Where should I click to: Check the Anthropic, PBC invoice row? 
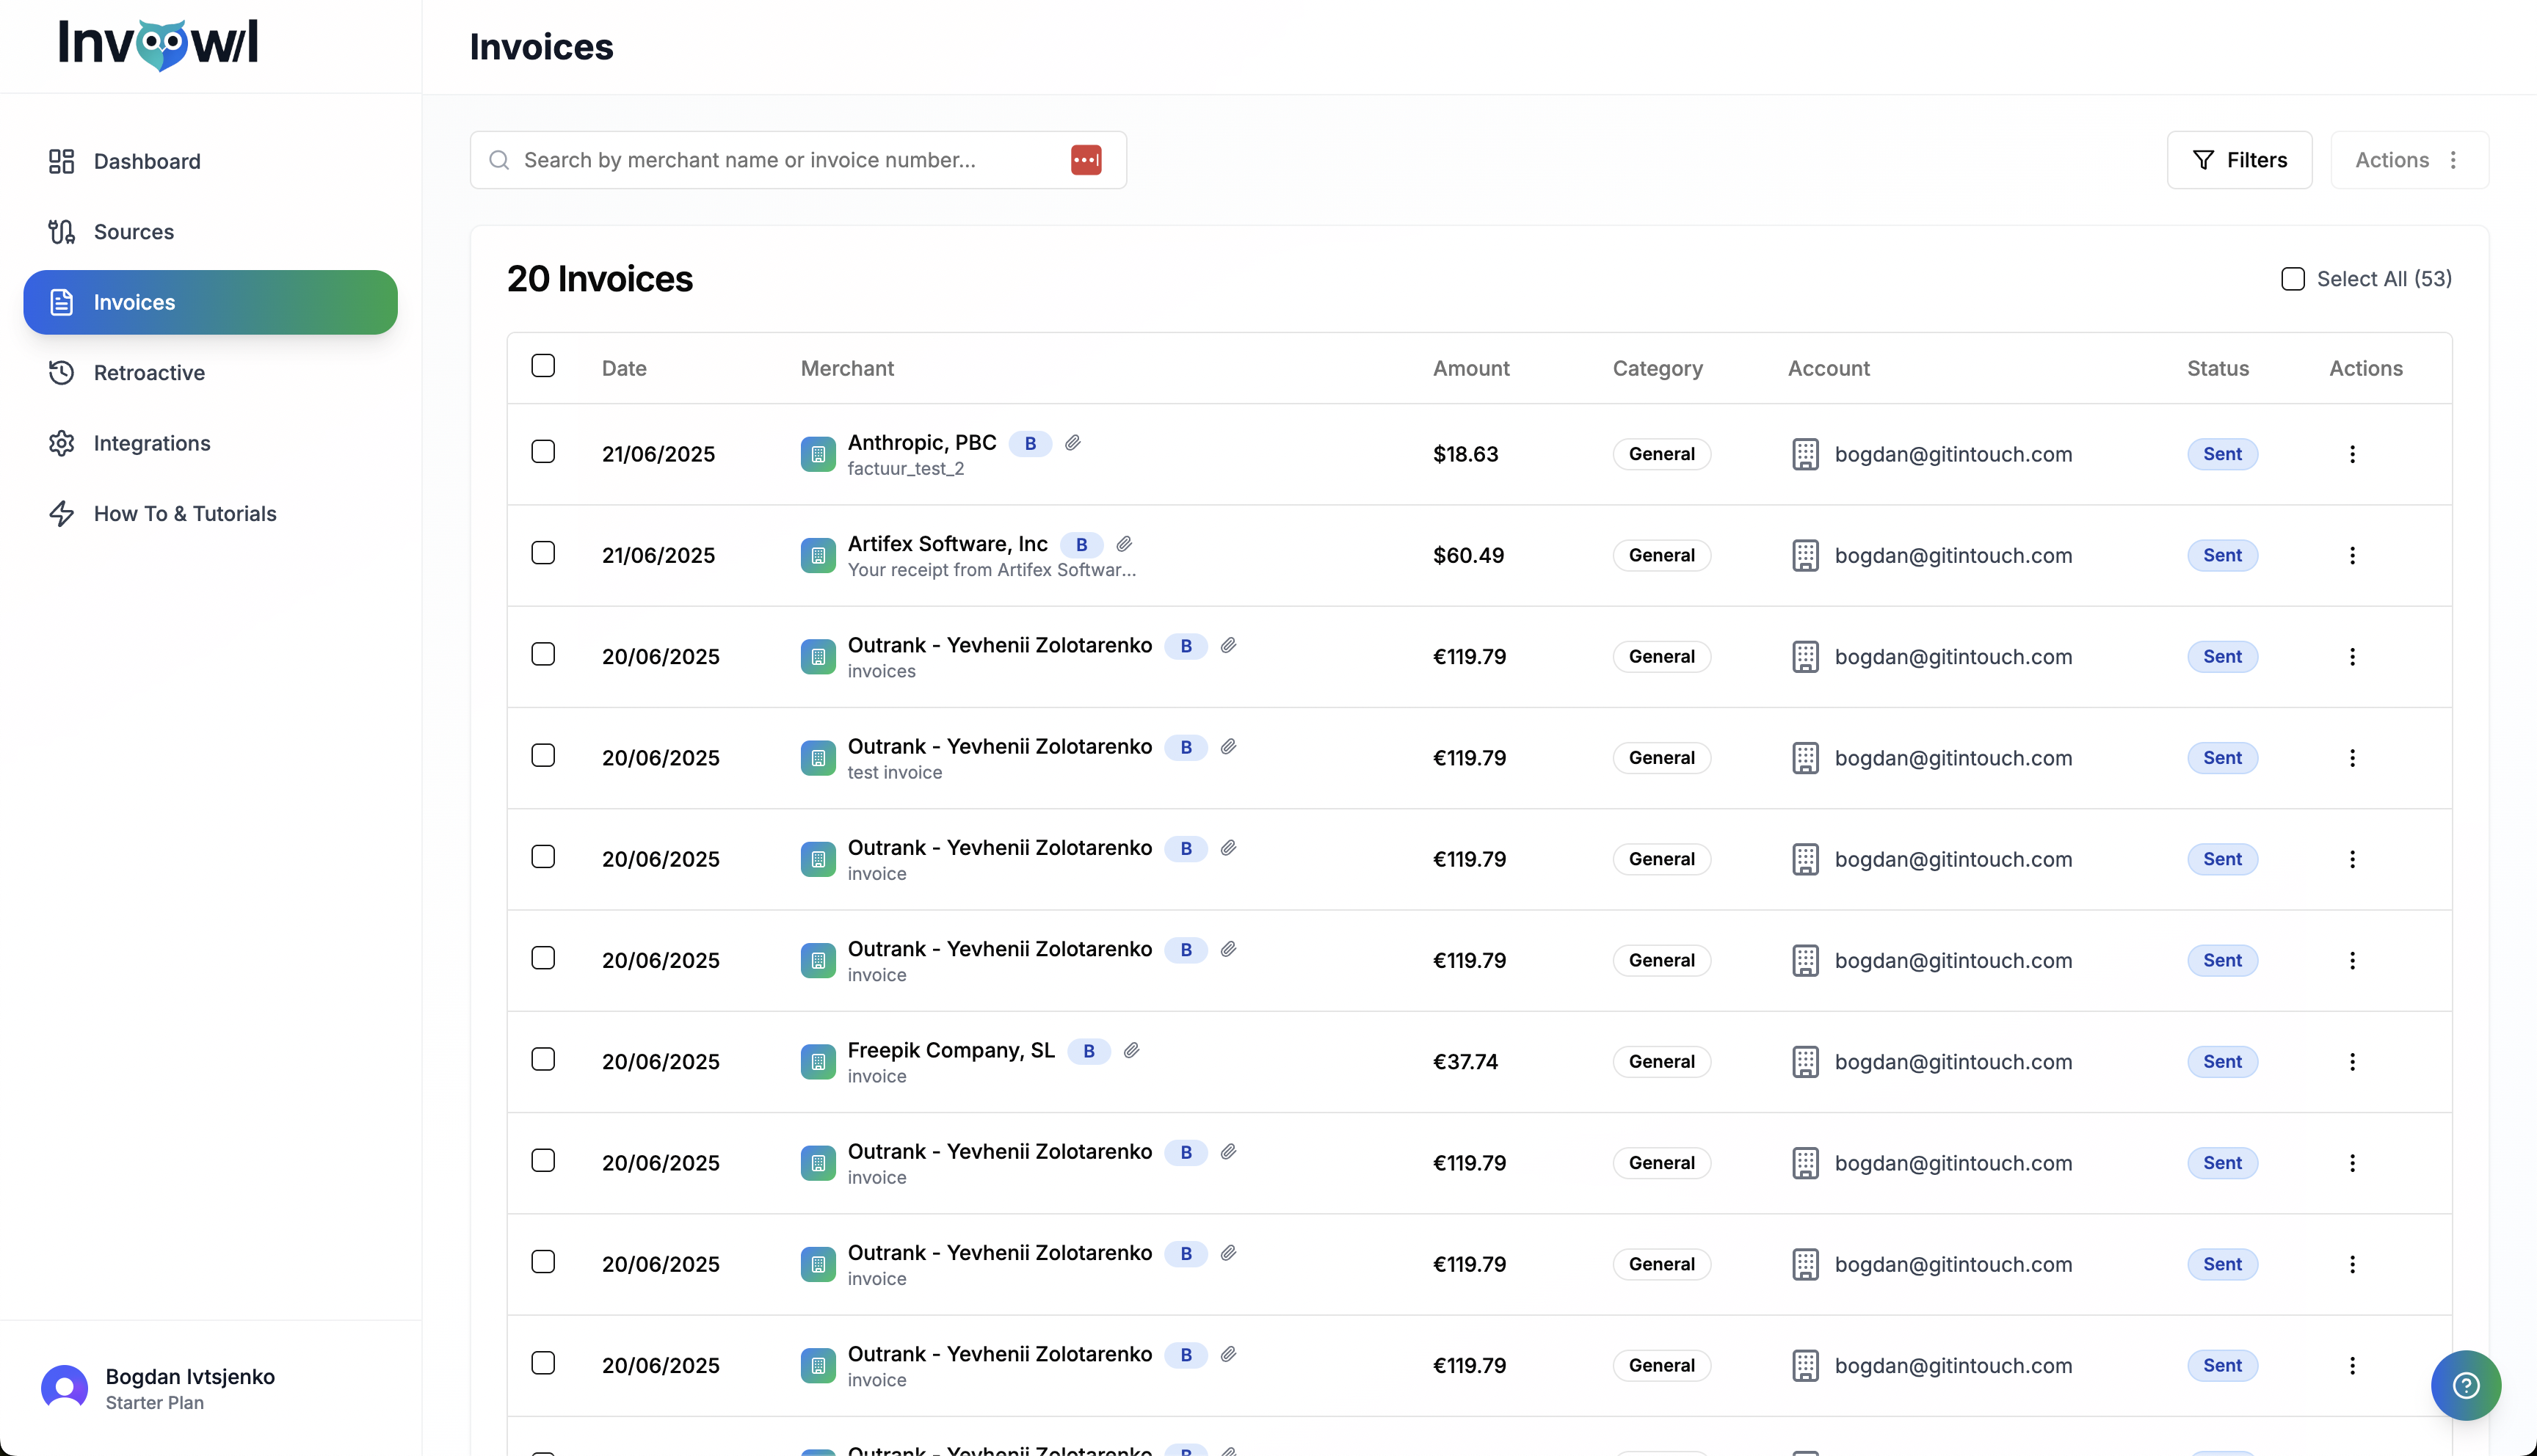[543, 452]
